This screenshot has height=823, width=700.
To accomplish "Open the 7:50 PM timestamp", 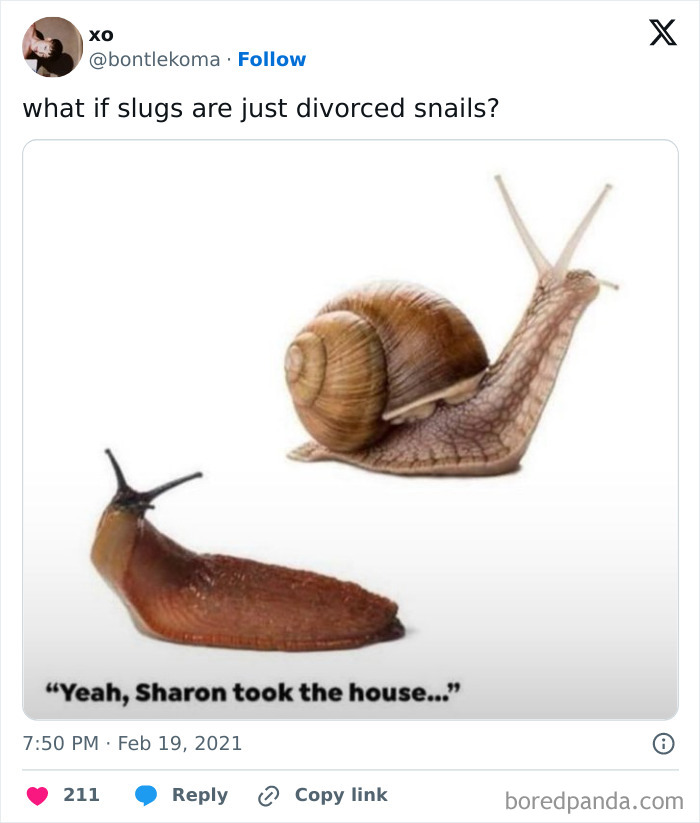I will pyautogui.click(x=61, y=743).
